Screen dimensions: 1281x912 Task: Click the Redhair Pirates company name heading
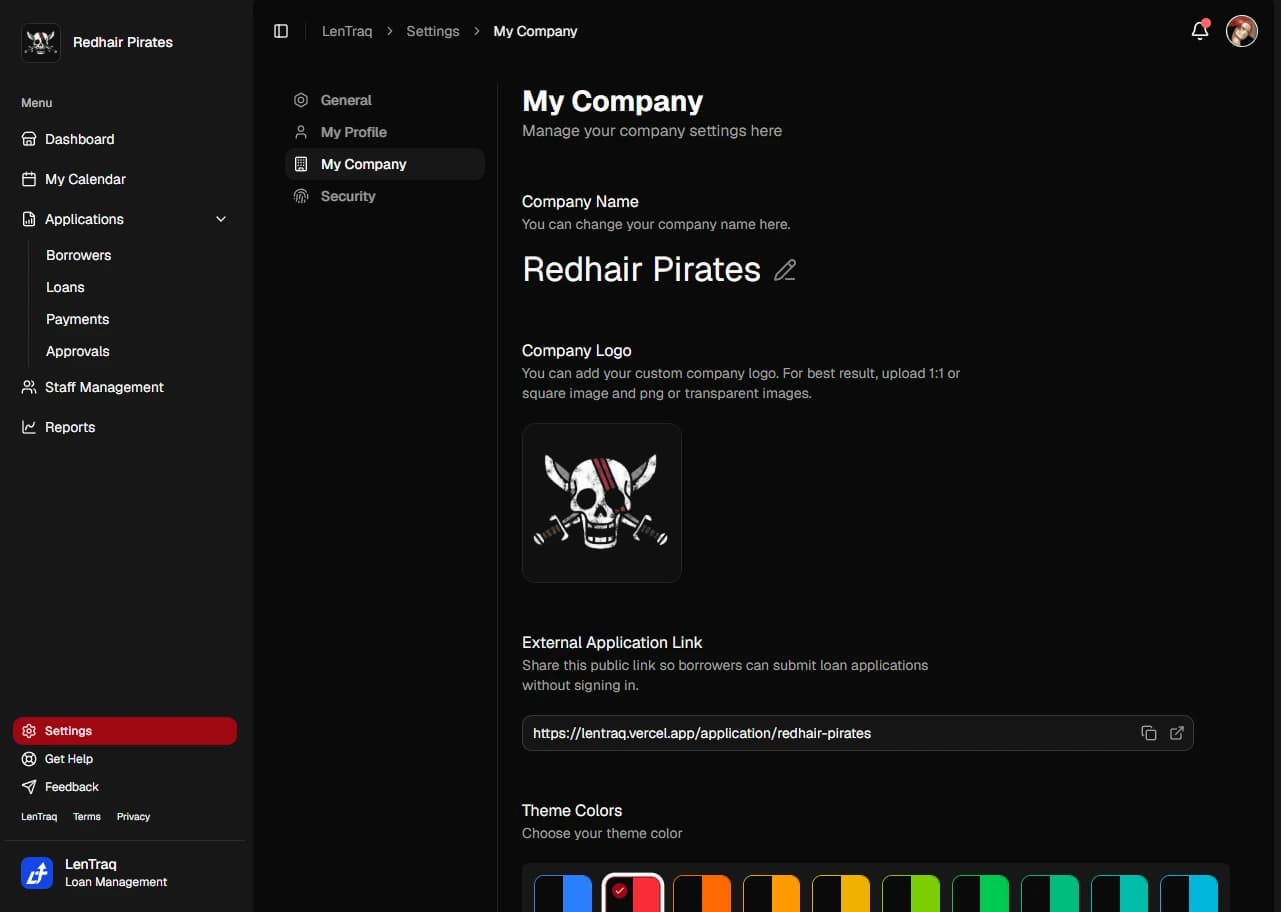pyautogui.click(x=642, y=270)
